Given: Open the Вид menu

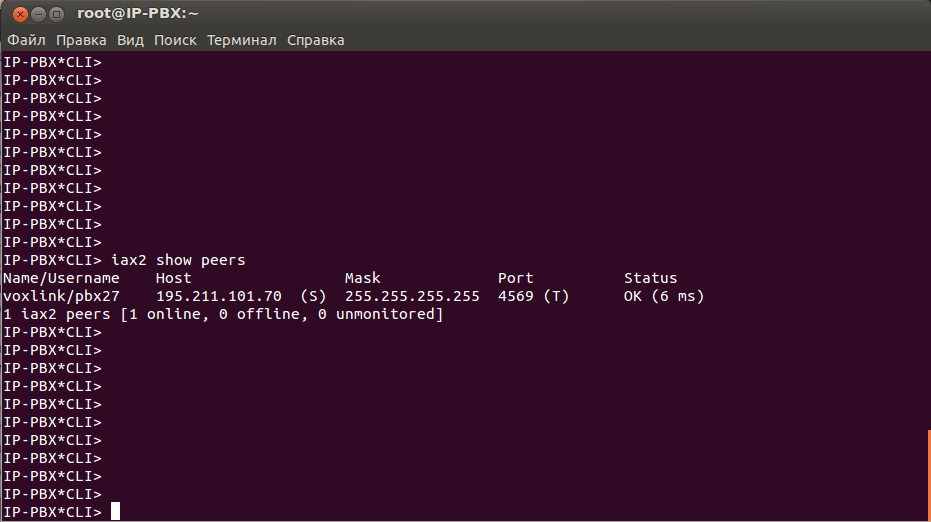Looking at the screenshot, I should (130, 40).
